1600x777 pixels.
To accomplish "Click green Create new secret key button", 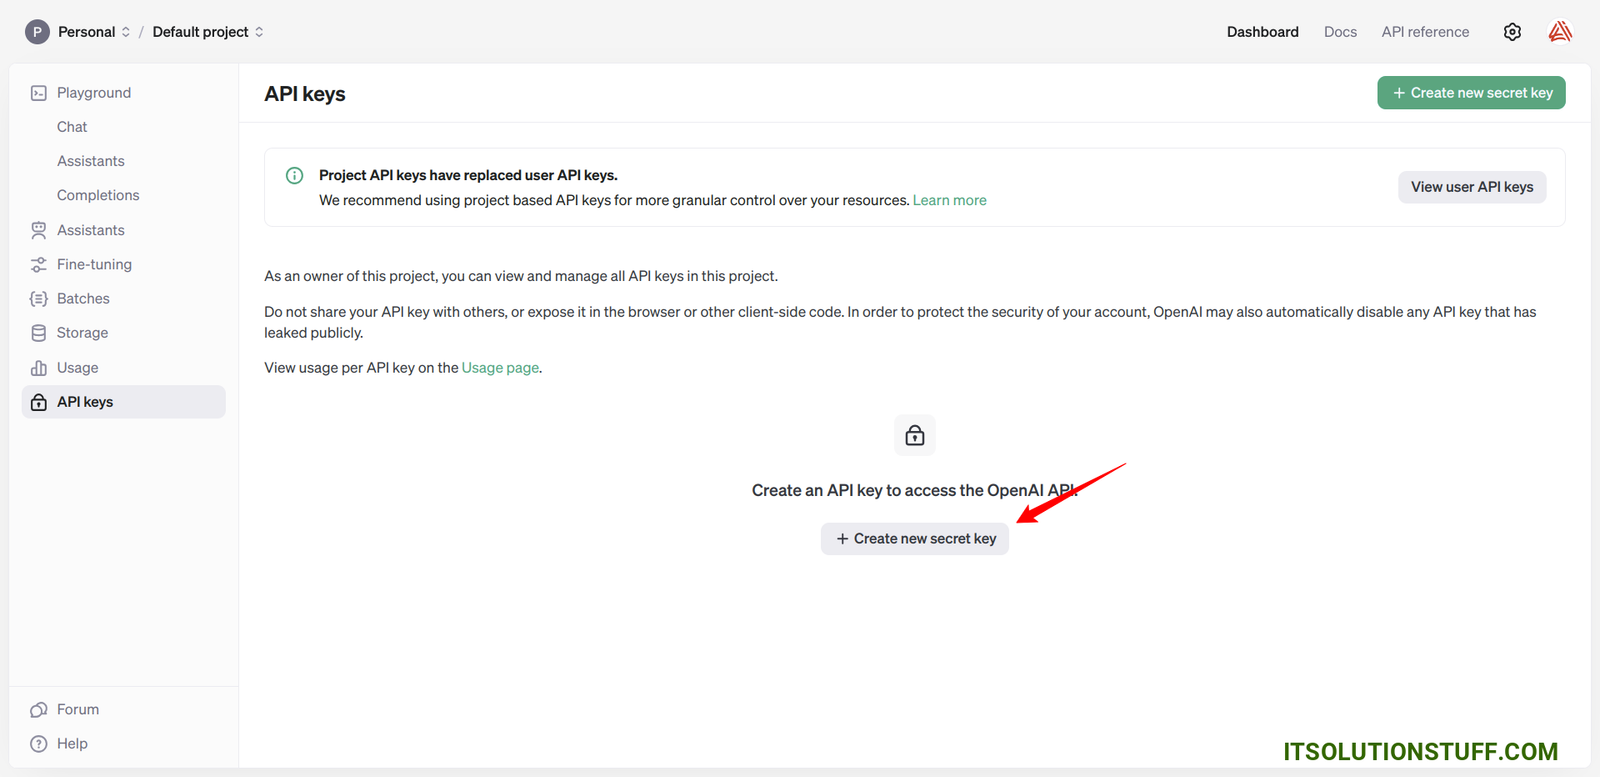I will 1471,93.
